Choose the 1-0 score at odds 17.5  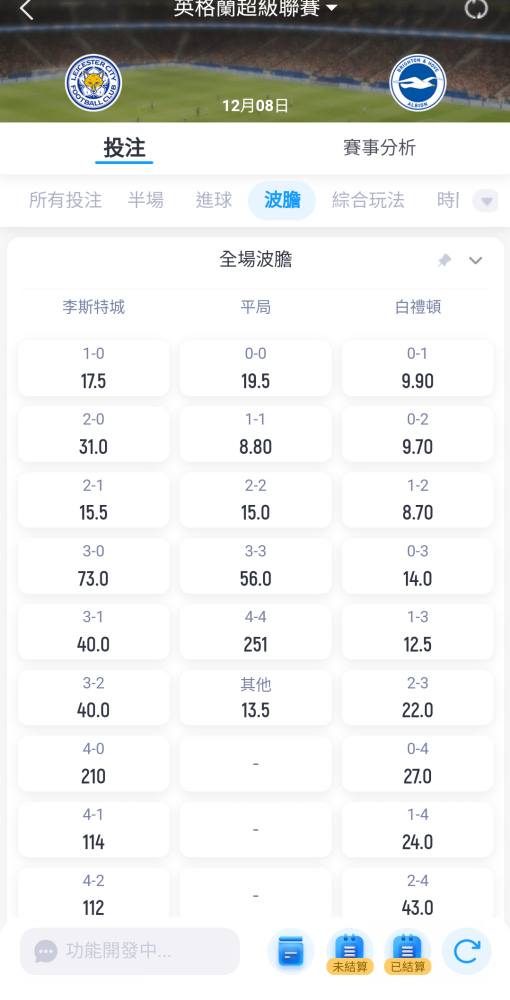pyautogui.click(x=94, y=368)
